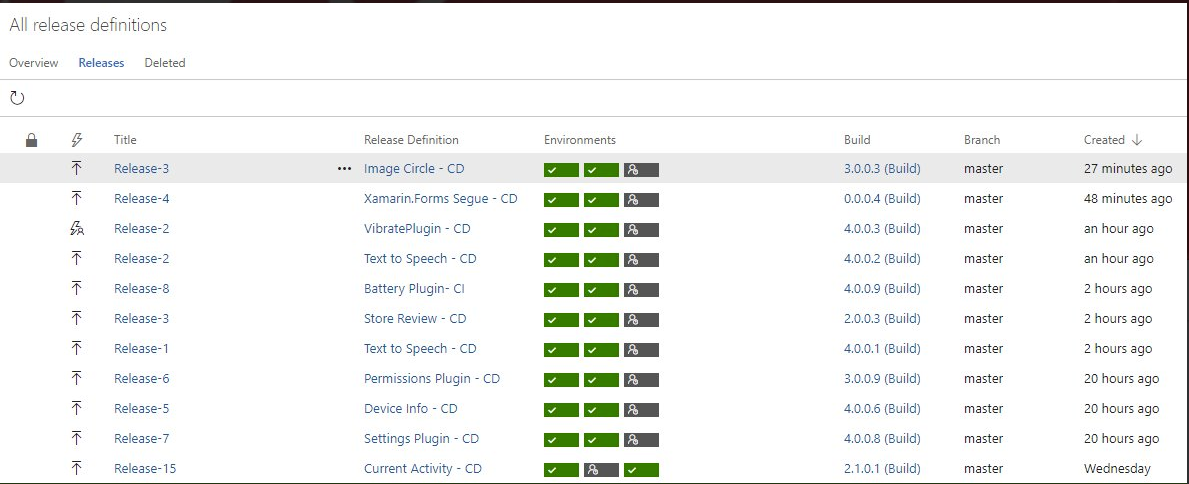Click the lightning bolt column header icon
The height and width of the screenshot is (484, 1189).
tap(76, 140)
